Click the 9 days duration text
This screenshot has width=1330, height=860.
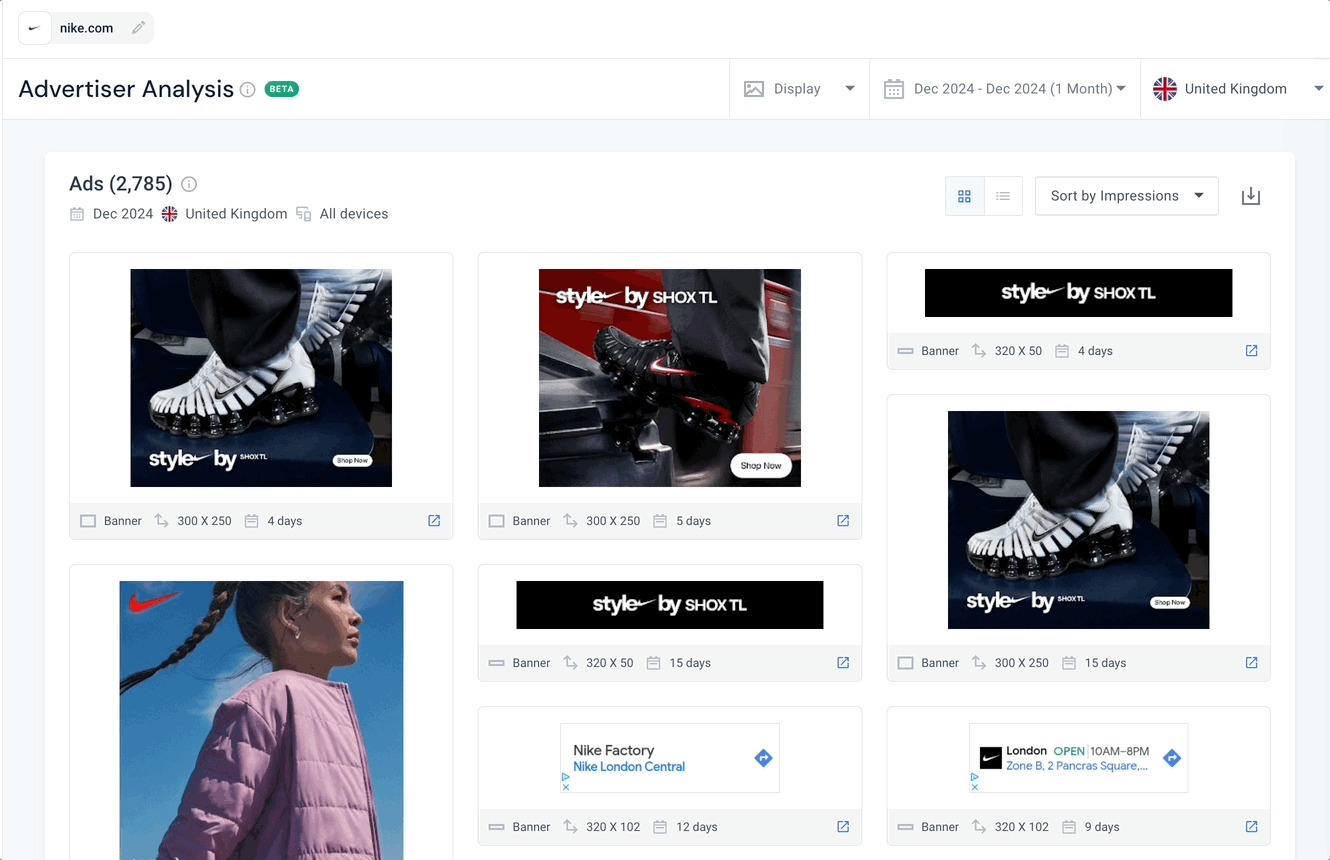tap(1102, 827)
